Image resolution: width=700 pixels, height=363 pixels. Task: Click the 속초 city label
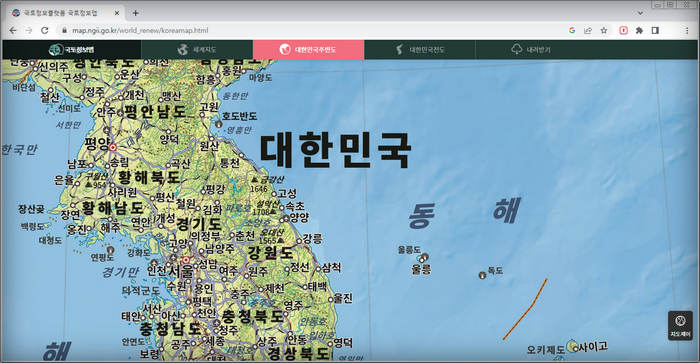coord(295,206)
